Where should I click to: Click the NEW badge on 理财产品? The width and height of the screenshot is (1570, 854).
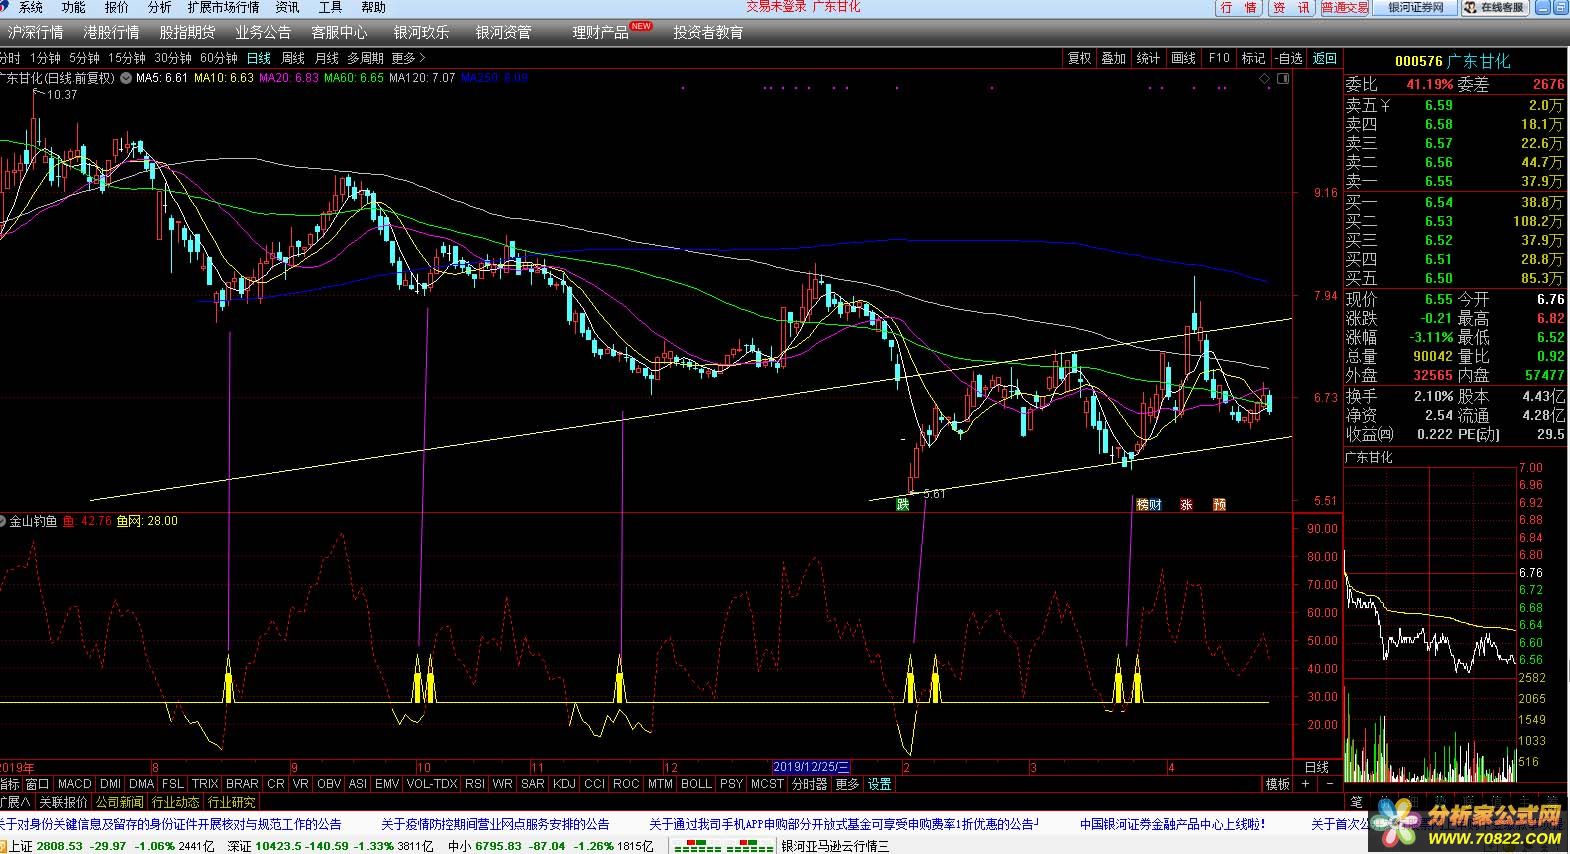(641, 26)
